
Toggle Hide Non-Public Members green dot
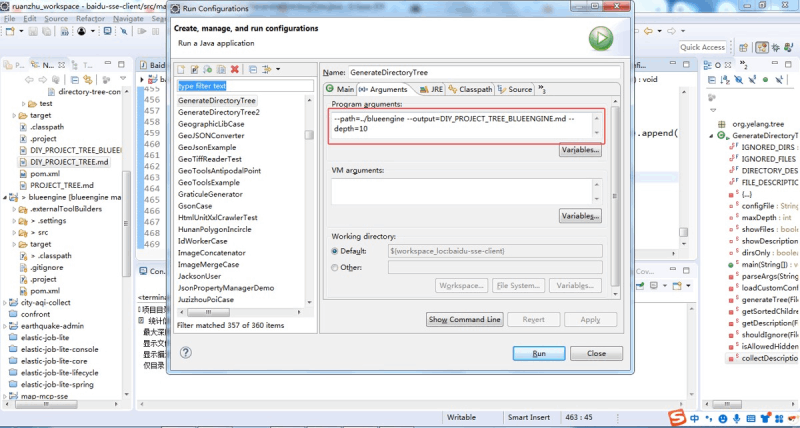tap(765, 80)
